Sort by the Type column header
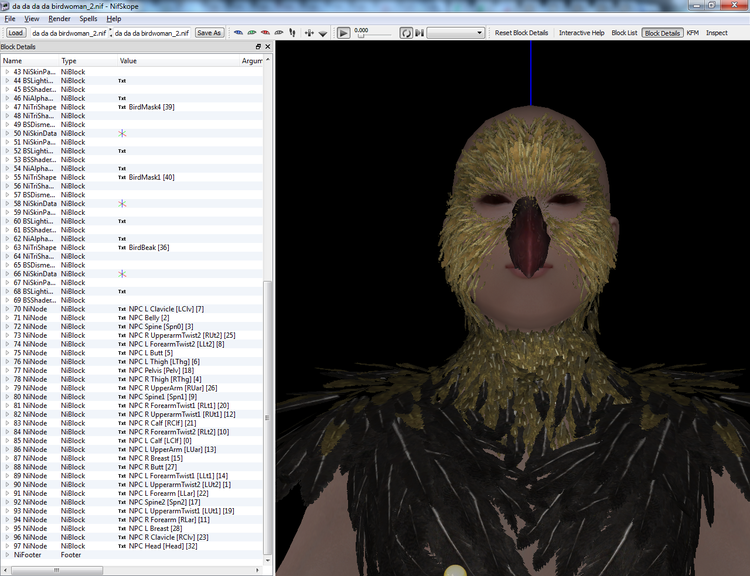Screen dimensions: 750x576 88,61
